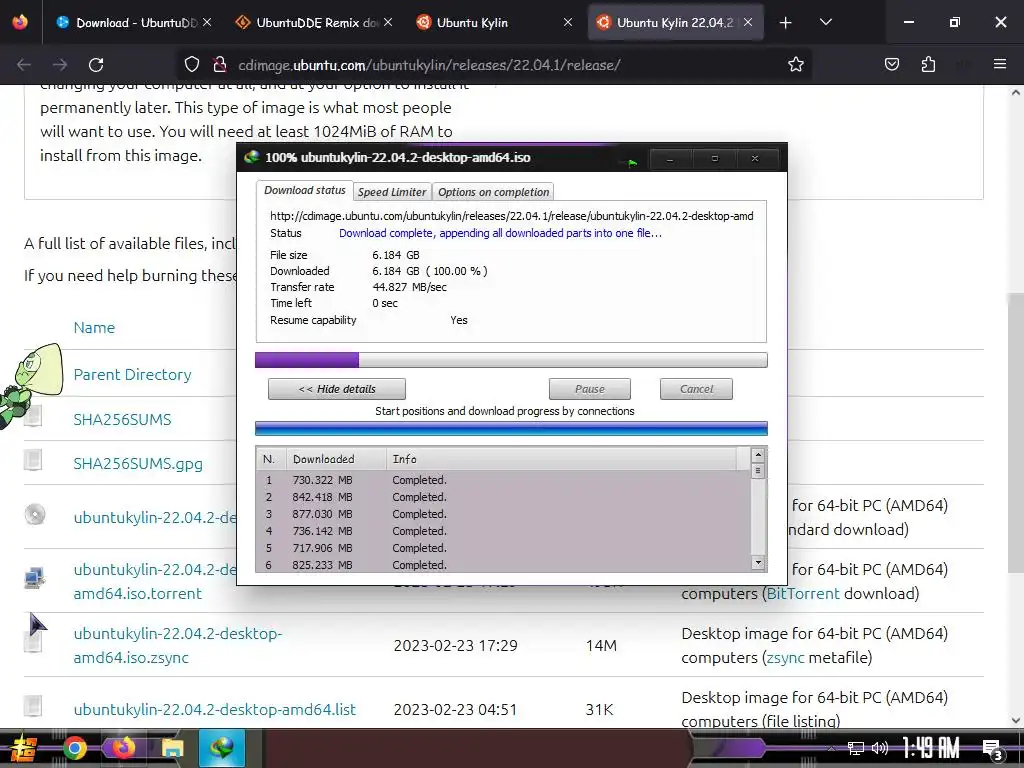Launch Chrome from the taskbar
Viewport: 1024px width, 768px height.
tap(74, 748)
